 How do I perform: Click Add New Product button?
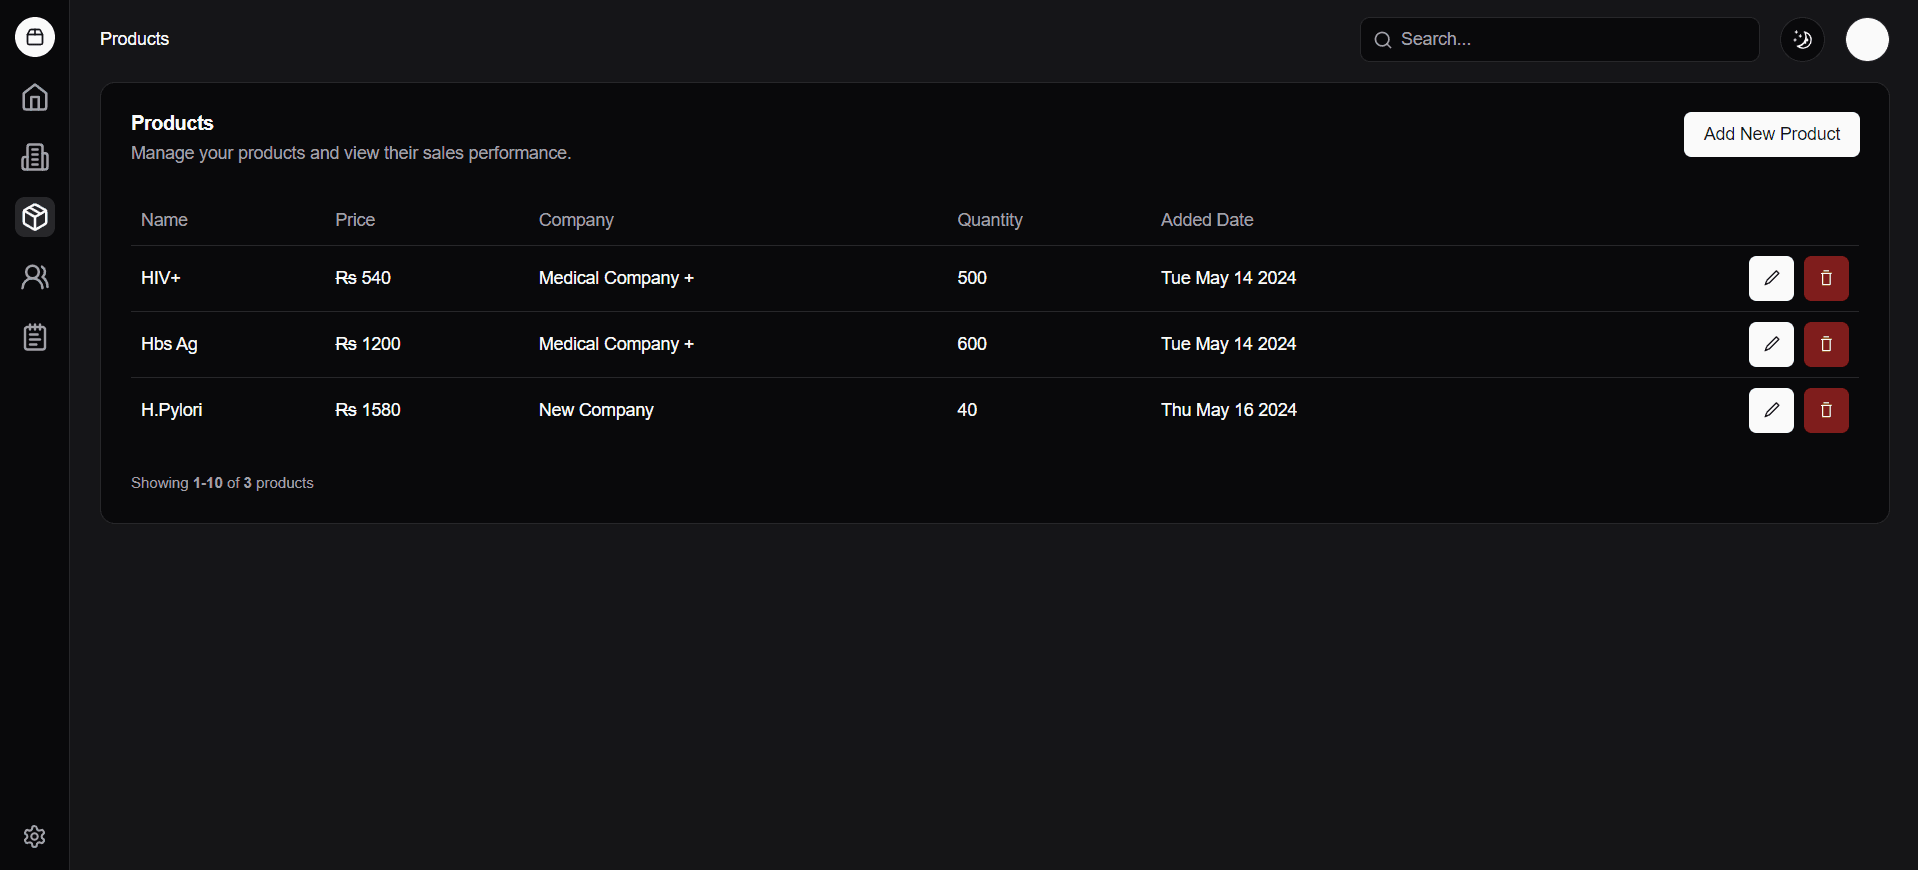pos(1771,134)
